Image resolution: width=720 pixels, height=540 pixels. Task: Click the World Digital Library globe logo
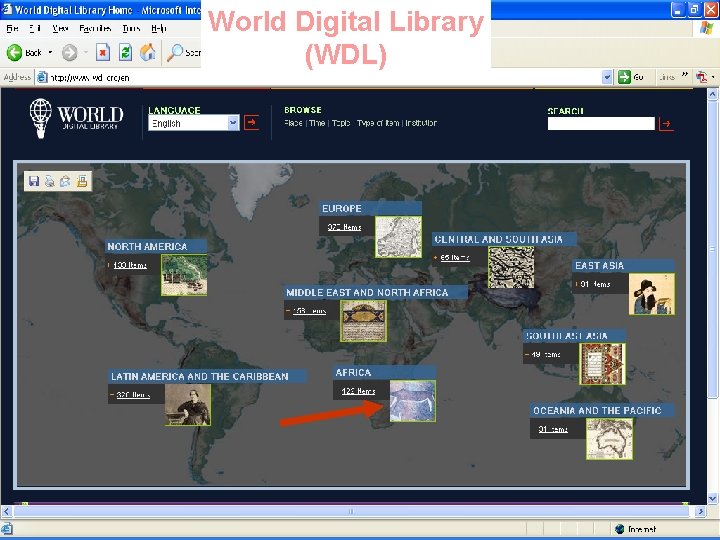point(41,118)
